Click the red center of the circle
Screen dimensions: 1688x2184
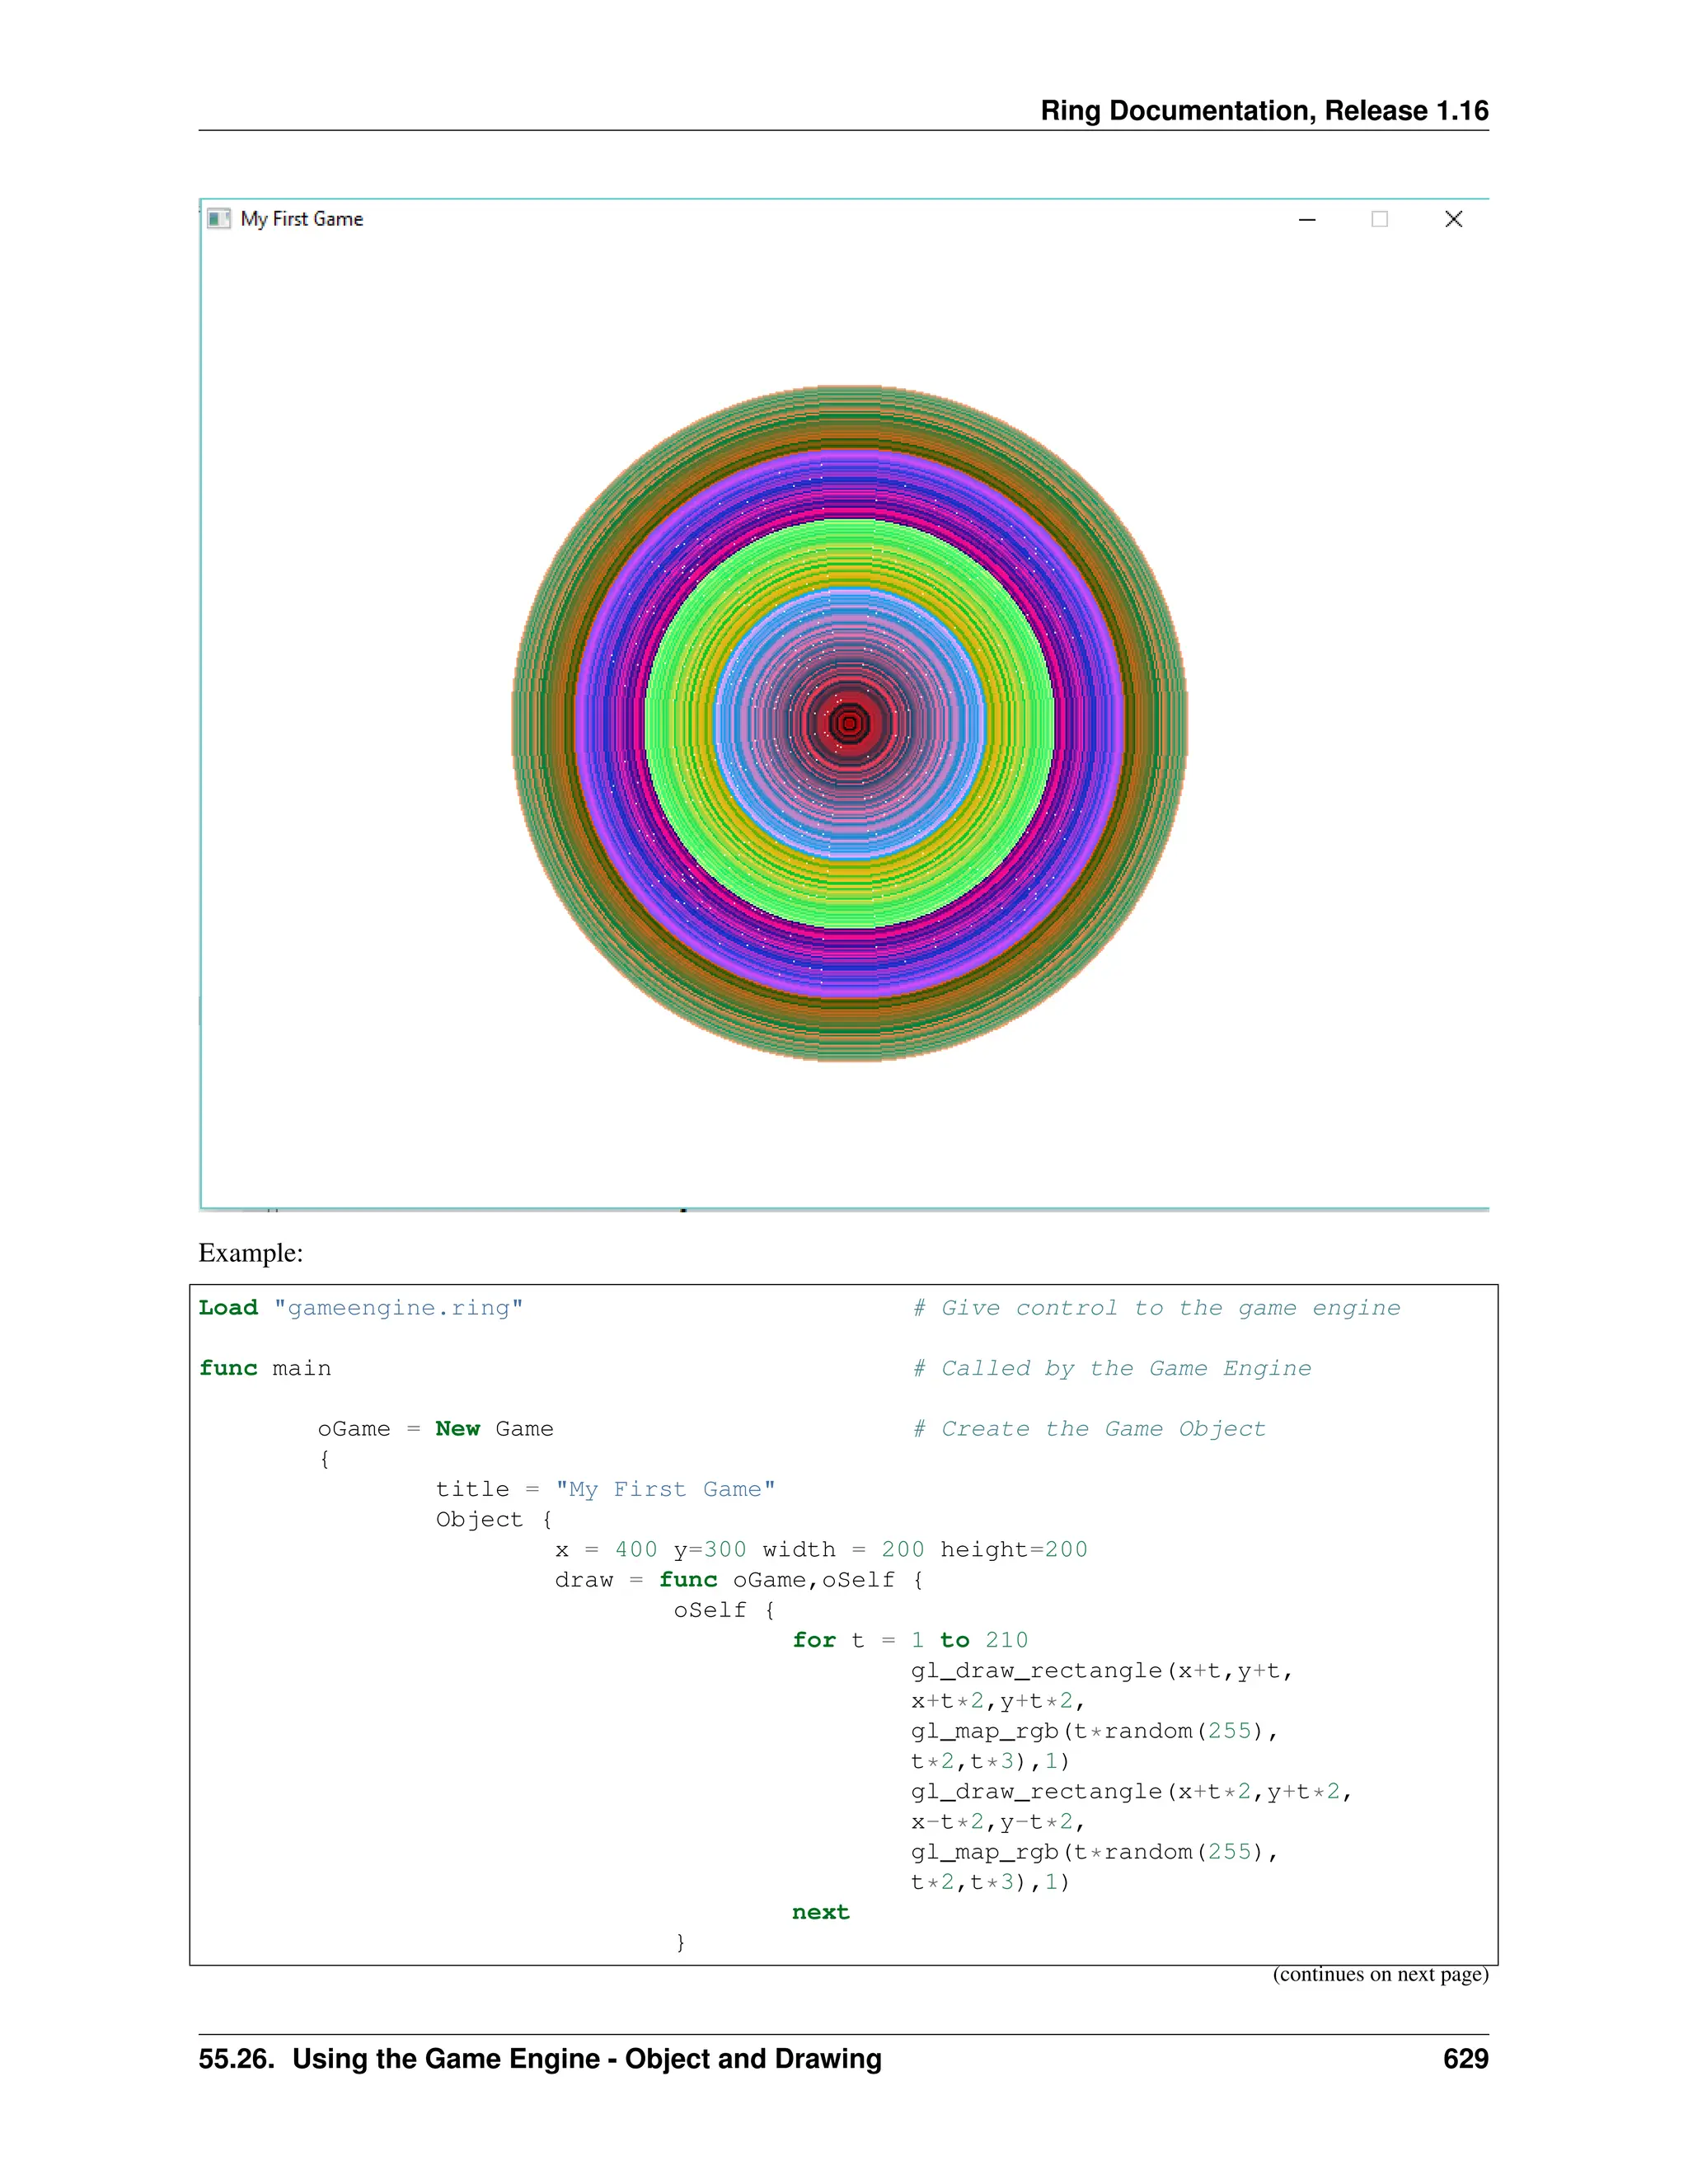coord(849,723)
